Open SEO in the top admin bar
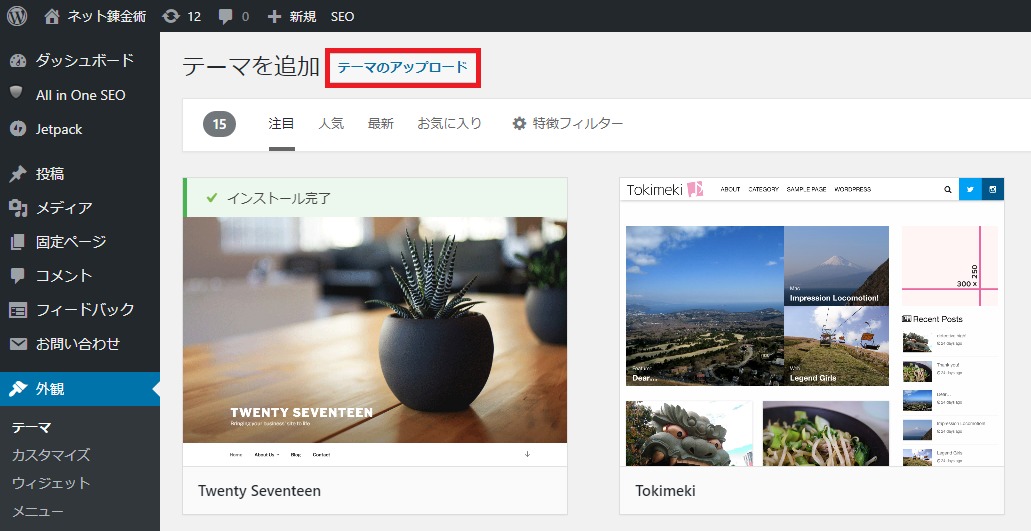Viewport: 1031px width, 531px height. (x=342, y=16)
